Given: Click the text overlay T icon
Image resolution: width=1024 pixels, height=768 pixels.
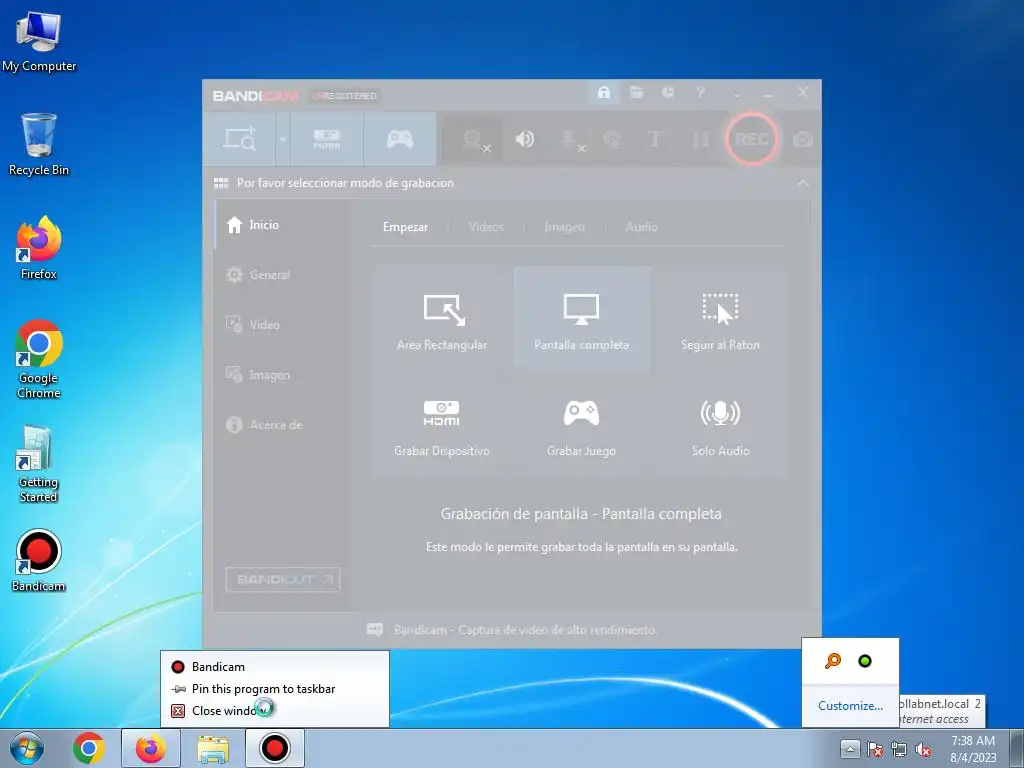Looking at the screenshot, I should (654, 139).
